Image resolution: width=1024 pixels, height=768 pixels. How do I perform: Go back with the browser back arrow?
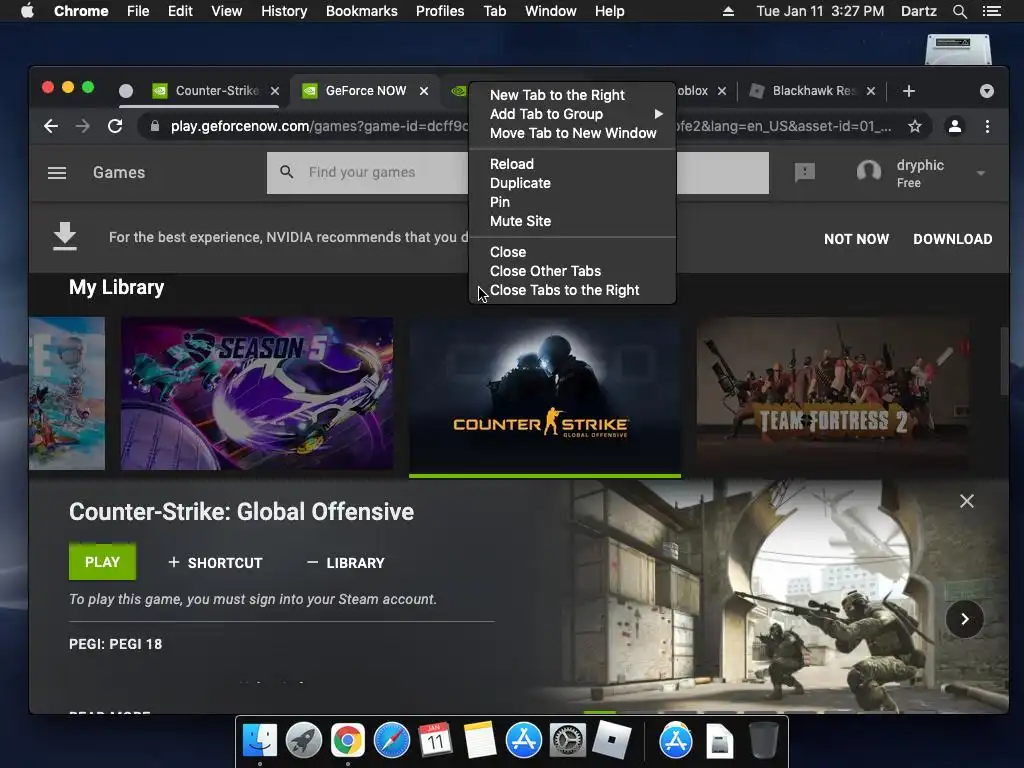pos(51,126)
